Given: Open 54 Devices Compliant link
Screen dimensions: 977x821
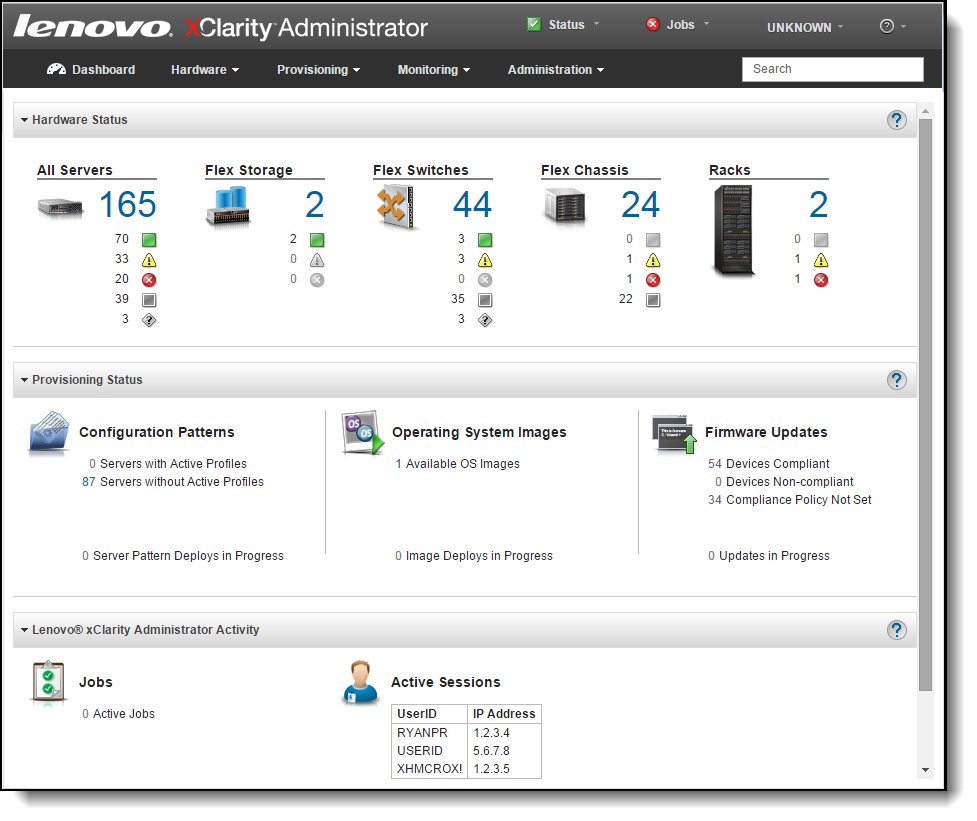Looking at the screenshot, I should click(768, 463).
